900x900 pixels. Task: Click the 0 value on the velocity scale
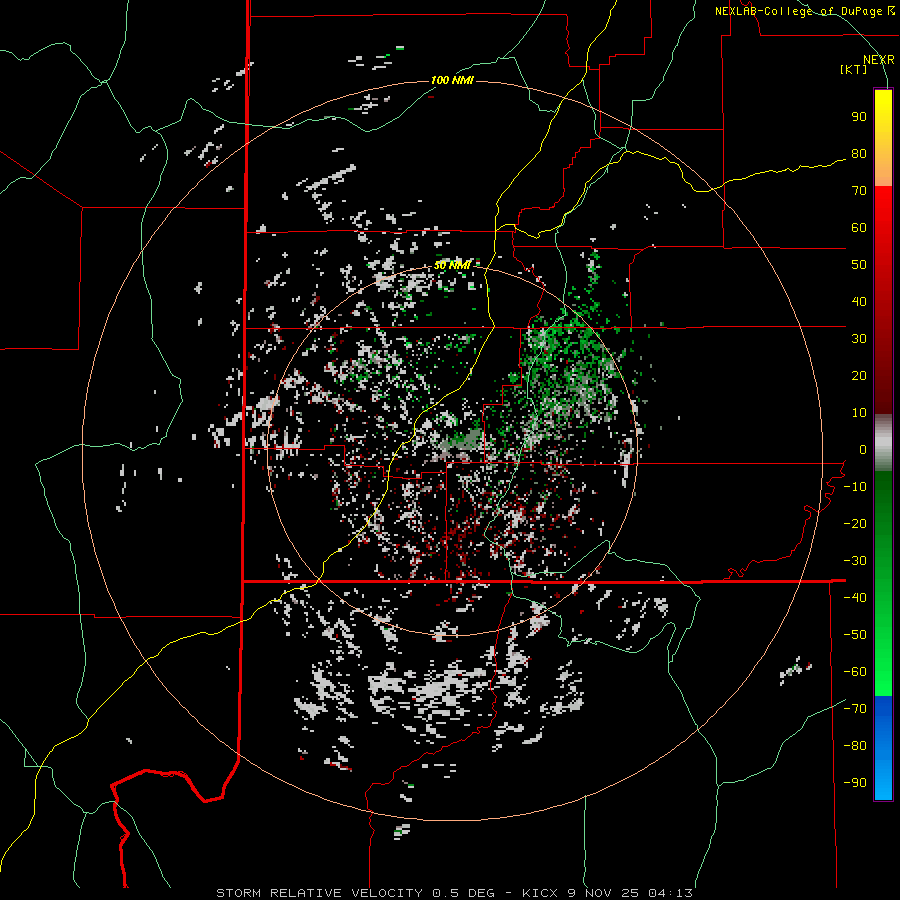tap(863, 450)
